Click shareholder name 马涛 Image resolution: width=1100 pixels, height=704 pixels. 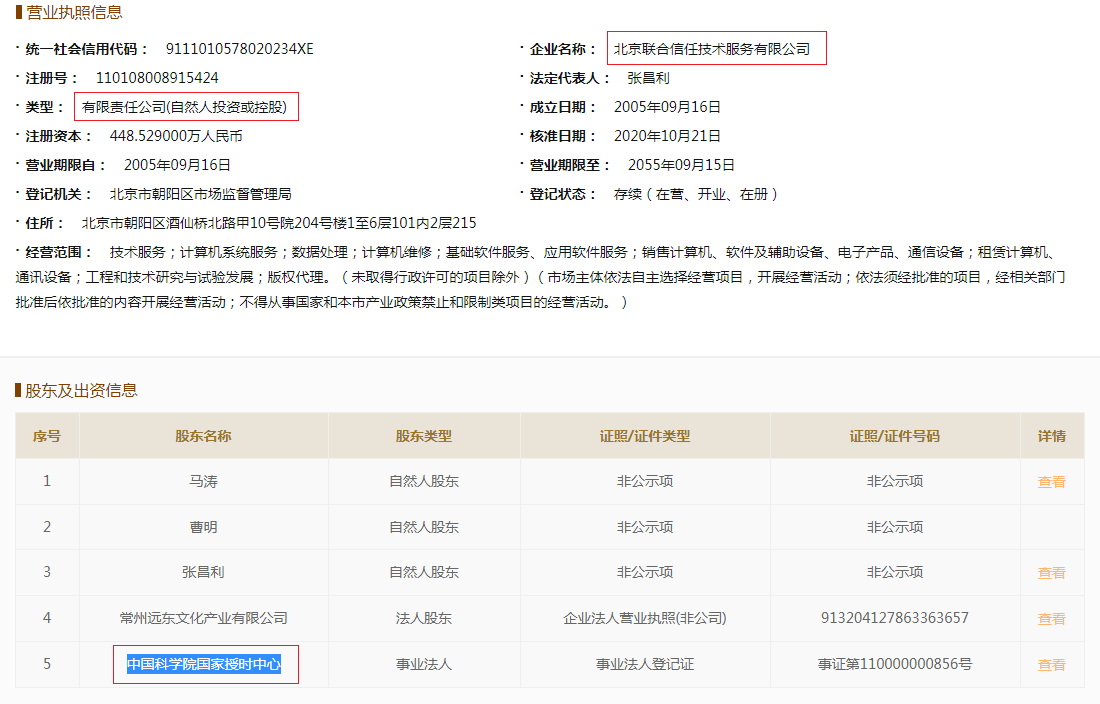coord(203,482)
